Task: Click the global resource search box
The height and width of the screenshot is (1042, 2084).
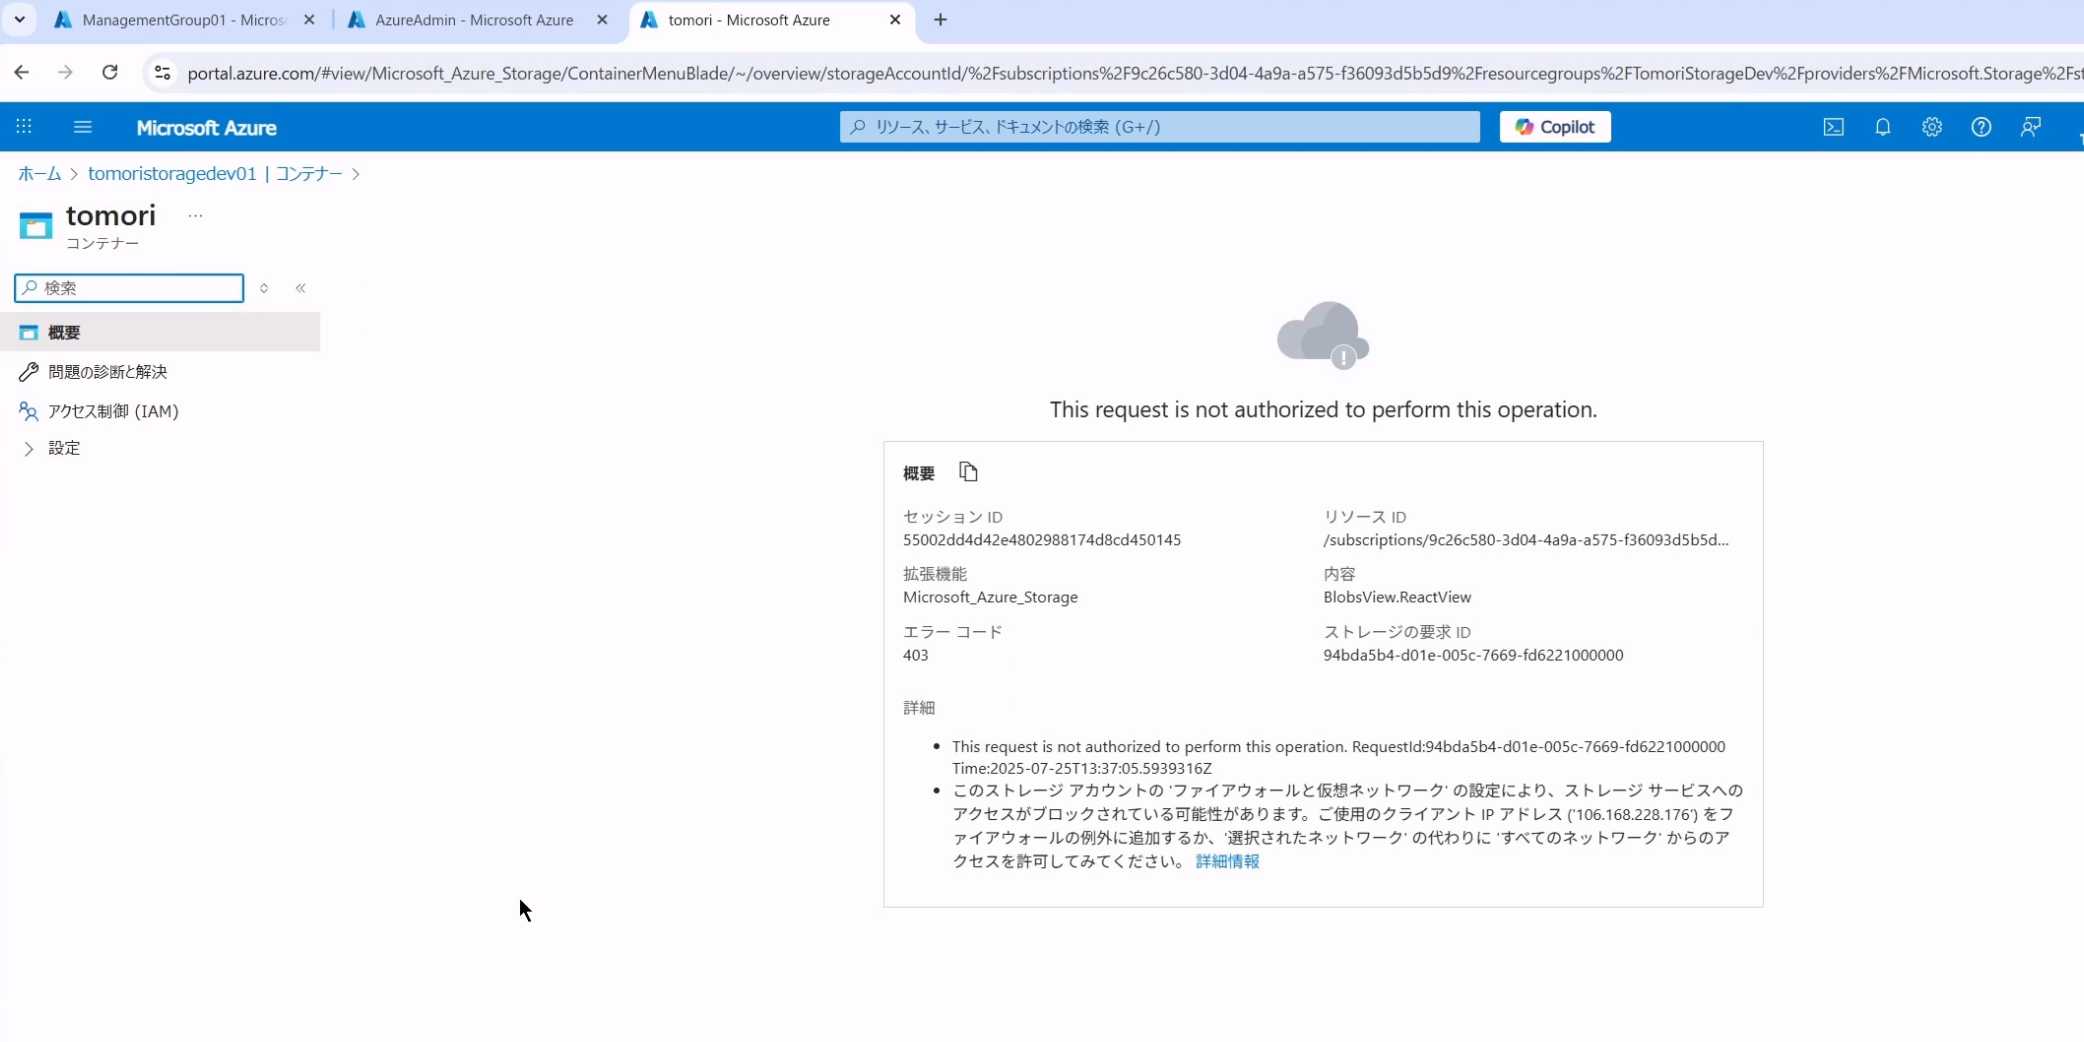Action: (1160, 127)
